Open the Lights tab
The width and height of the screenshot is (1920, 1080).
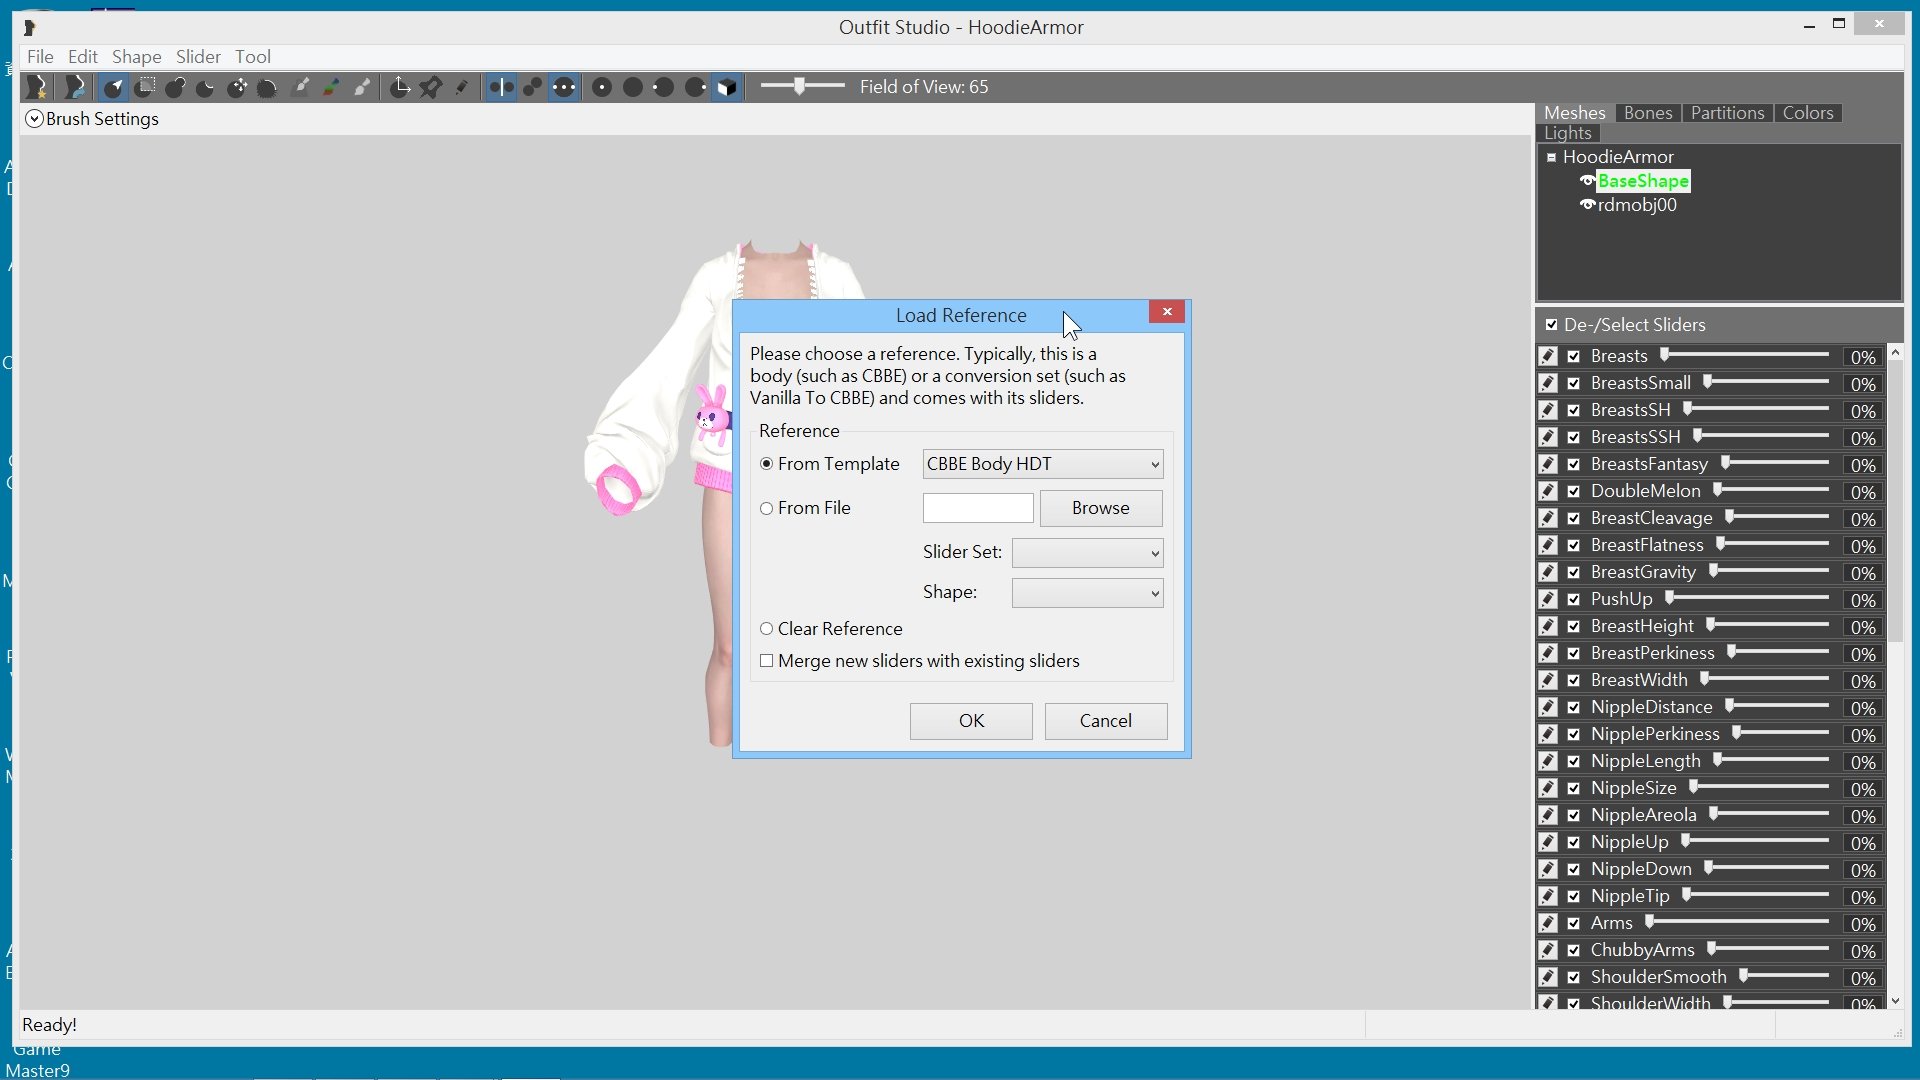point(1568,133)
